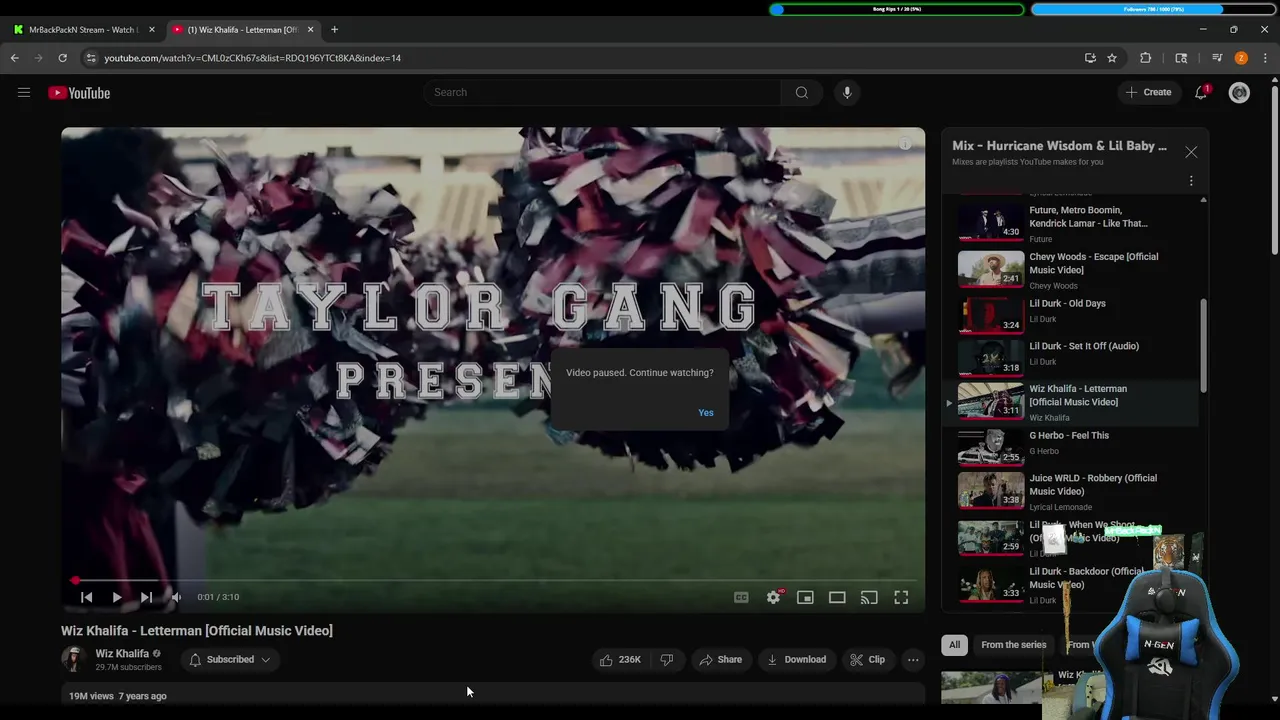
Task: Focus the YouTube search field
Action: click(602, 92)
